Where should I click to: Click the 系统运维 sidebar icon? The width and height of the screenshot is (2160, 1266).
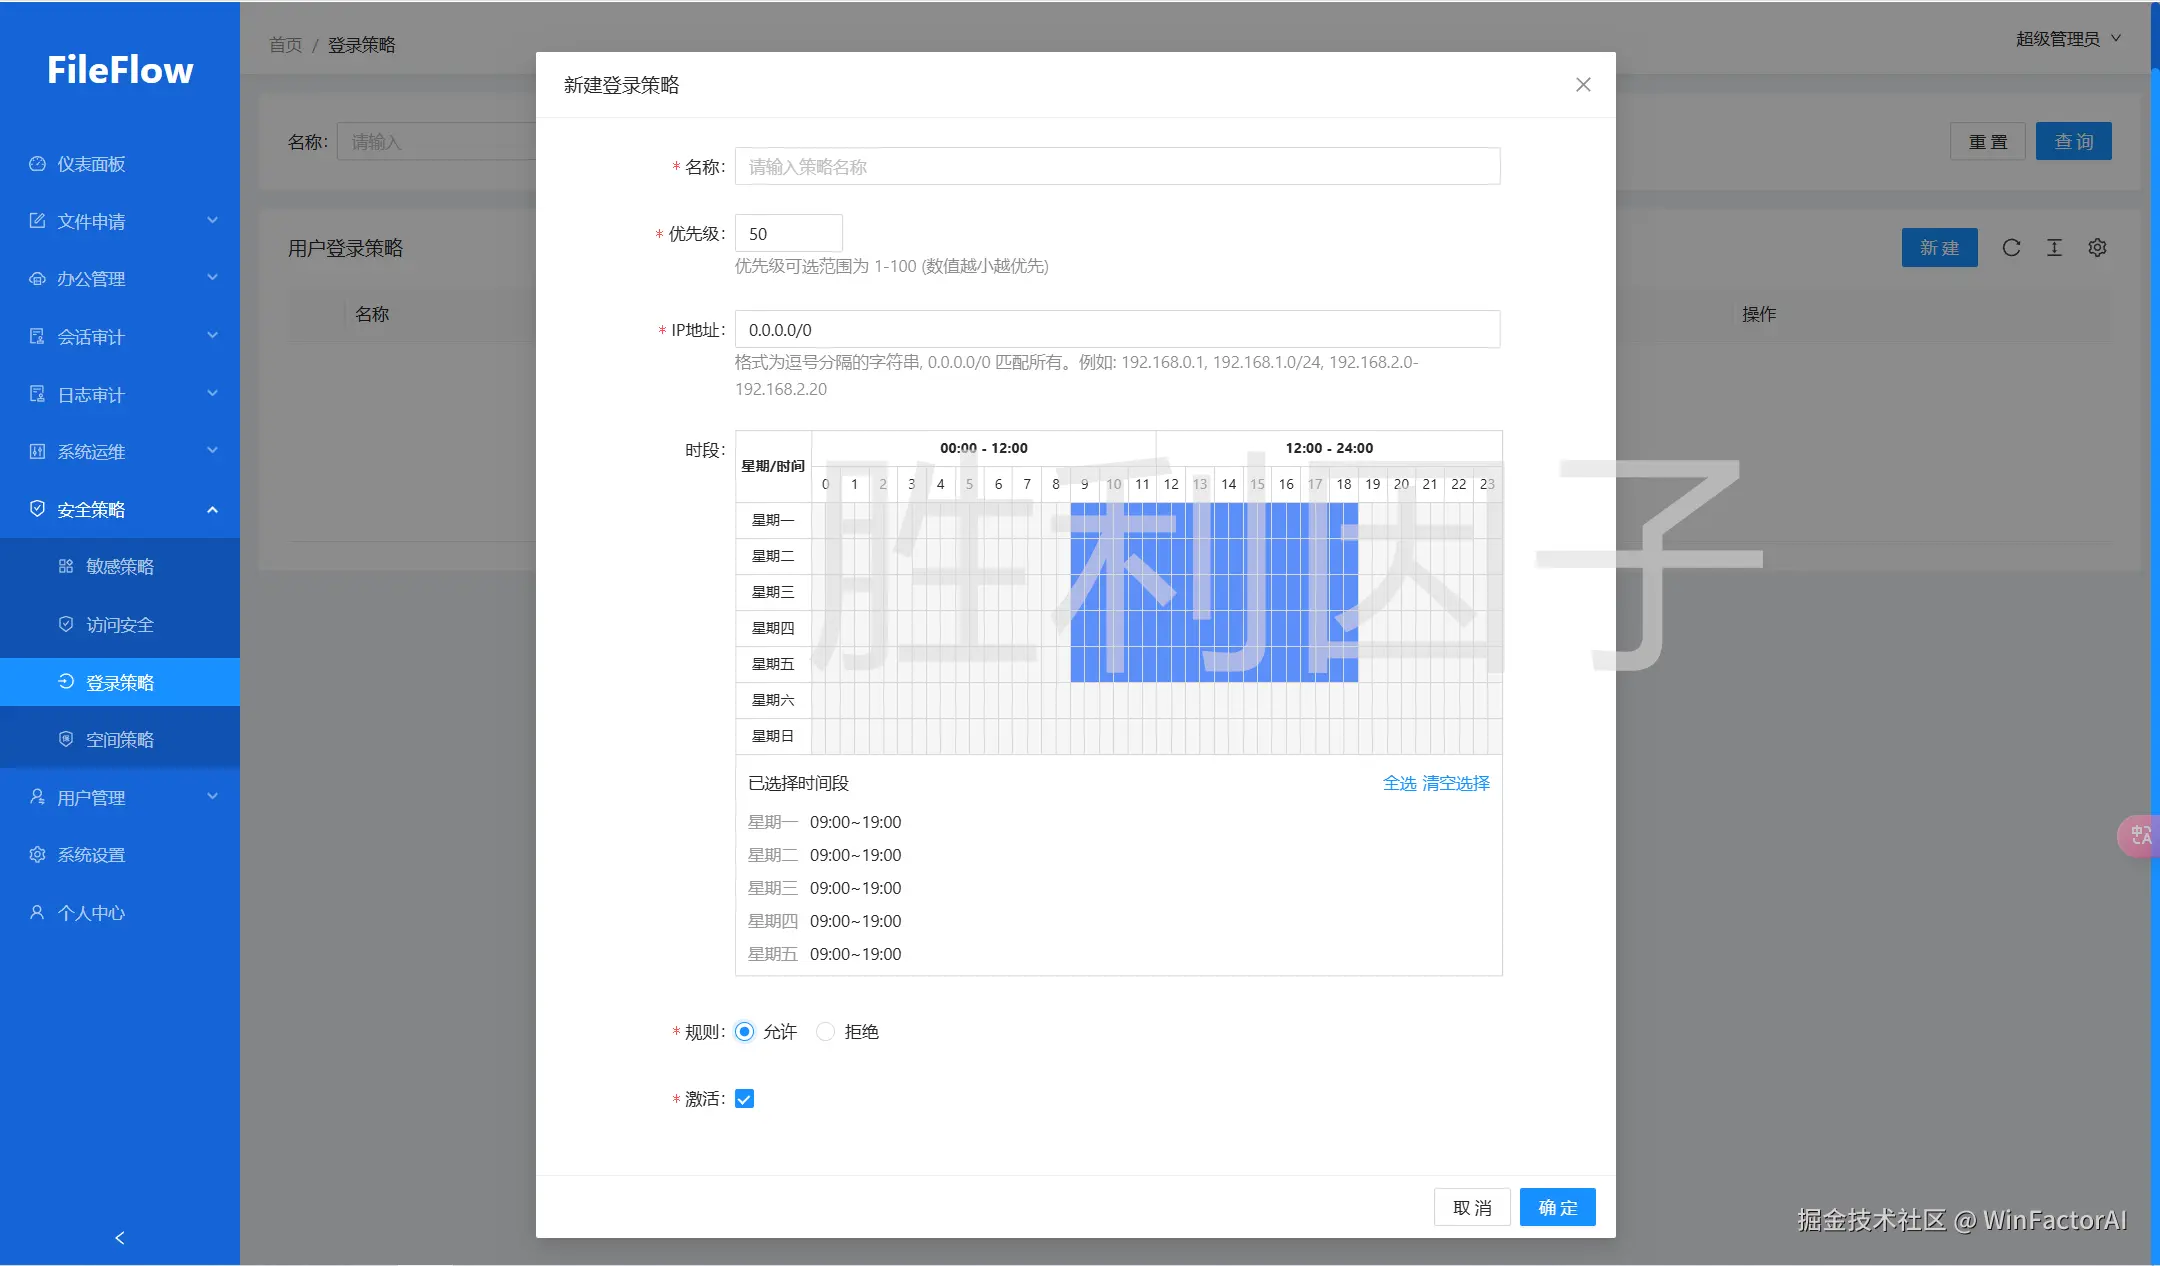coord(37,451)
